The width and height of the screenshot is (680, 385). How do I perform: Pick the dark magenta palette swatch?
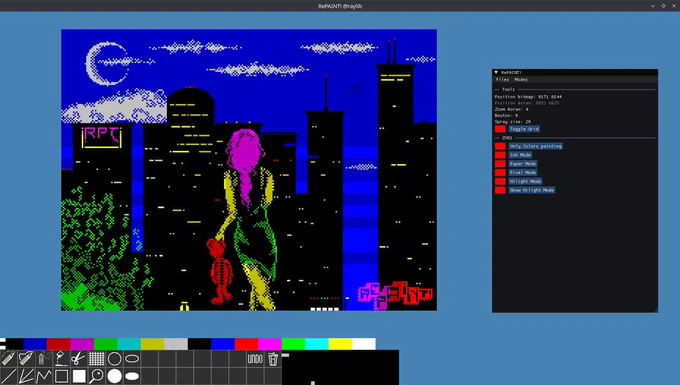(x=82, y=344)
